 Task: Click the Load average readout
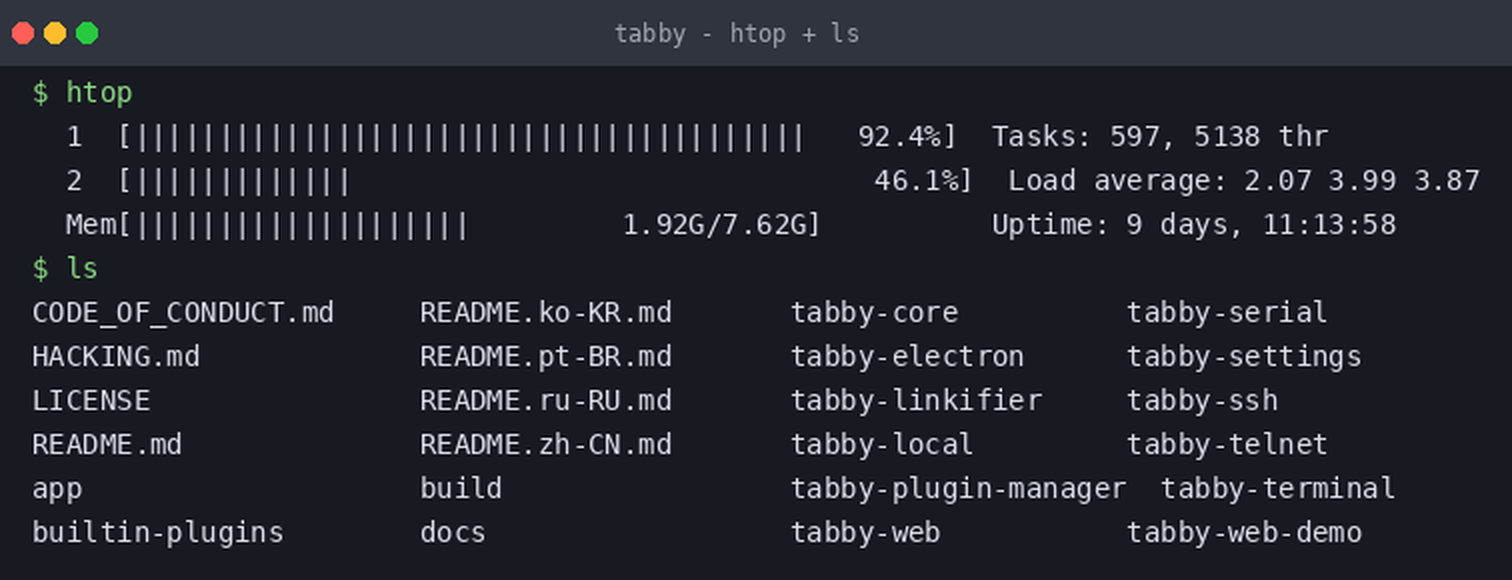(1244, 181)
